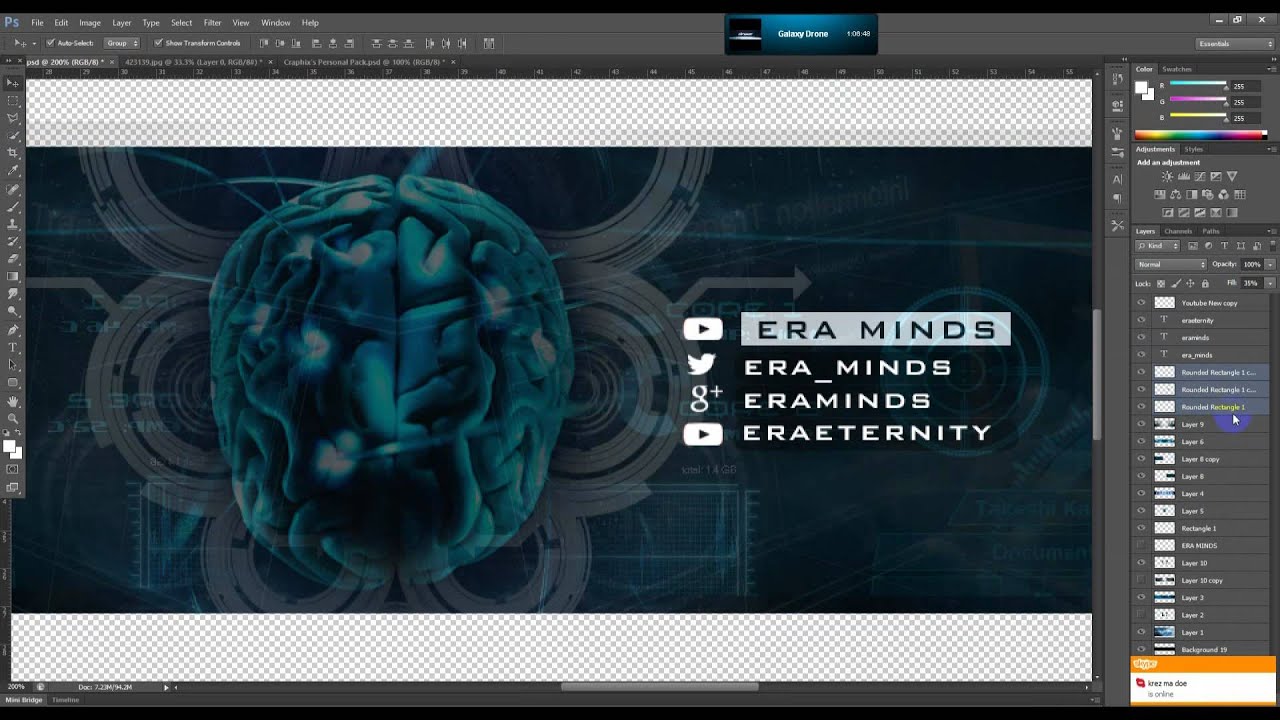Select the Pen tool
Viewport: 1280px width, 720px height.
pos(13,329)
